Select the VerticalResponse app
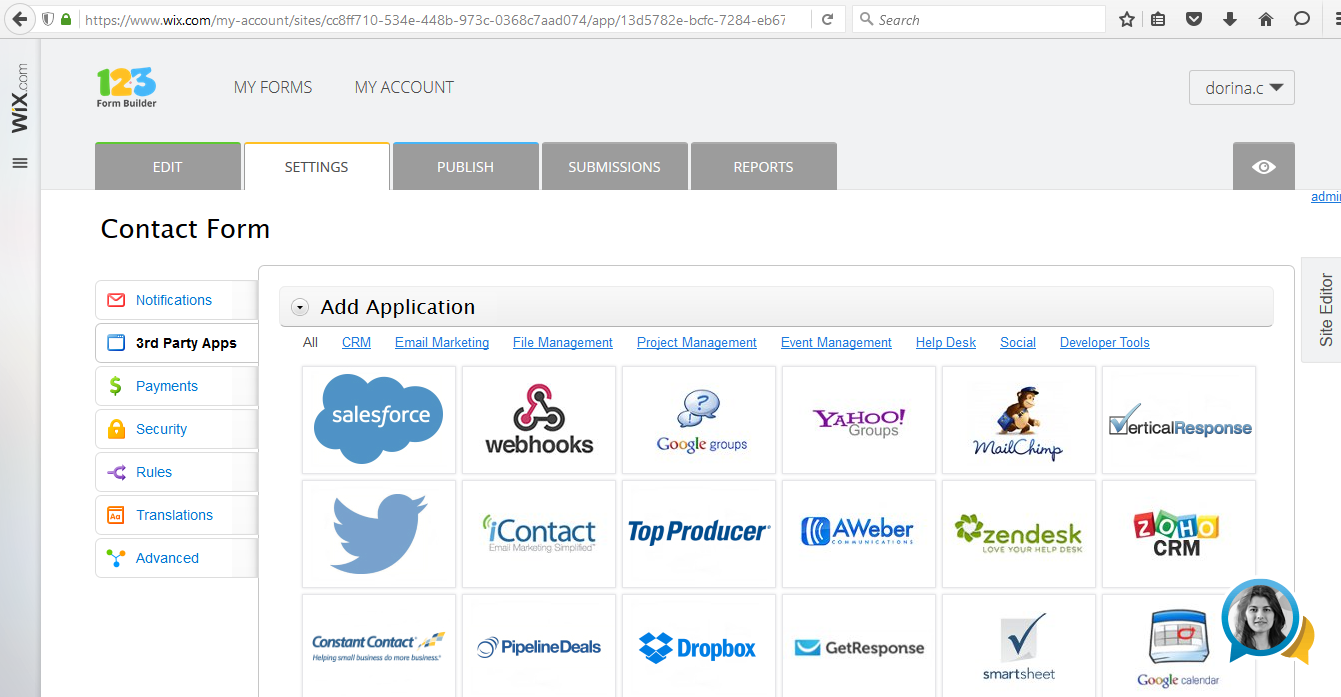The height and width of the screenshot is (697, 1341). coord(1179,419)
